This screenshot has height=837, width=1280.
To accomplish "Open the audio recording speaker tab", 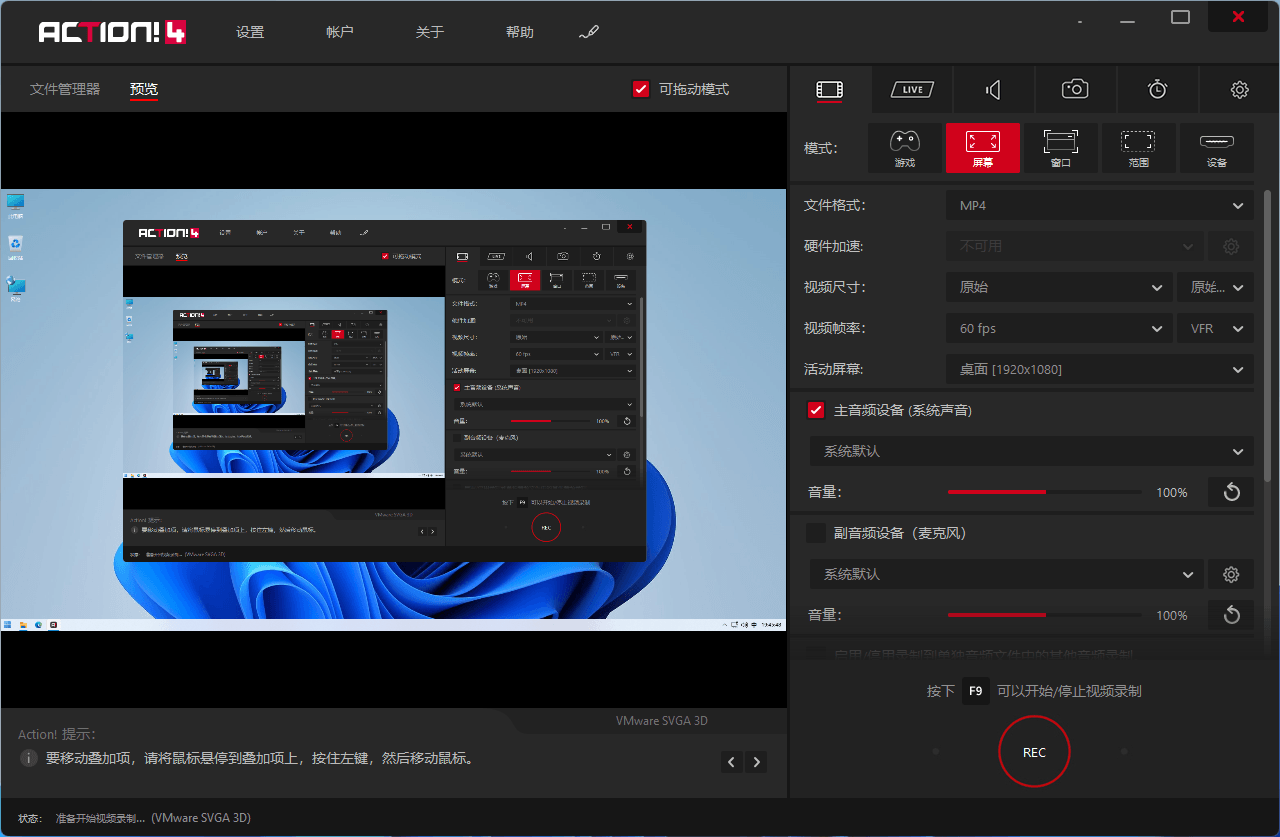I will pyautogui.click(x=993, y=90).
